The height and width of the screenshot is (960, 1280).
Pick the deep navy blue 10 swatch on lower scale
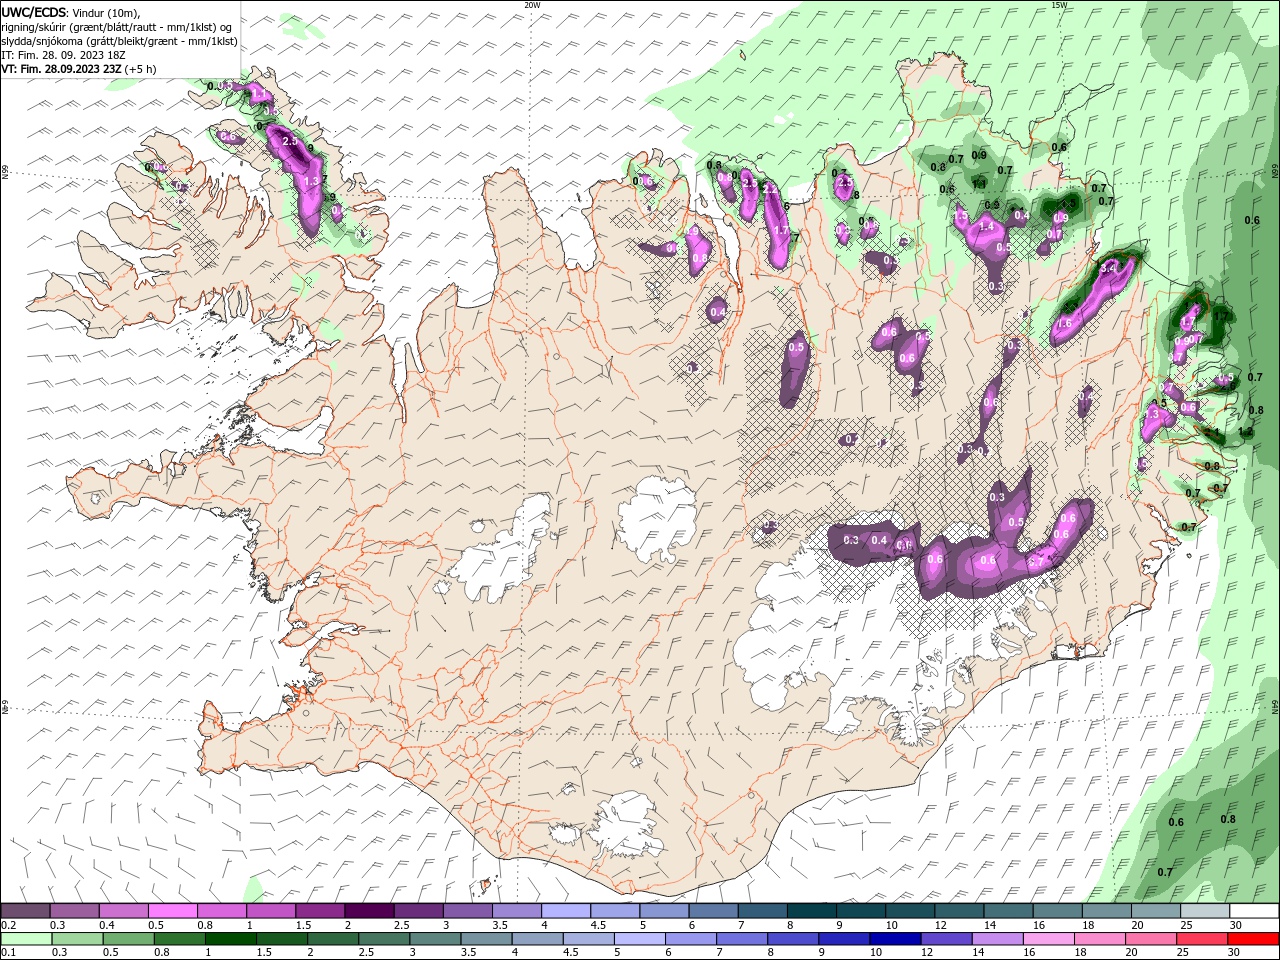point(895,939)
